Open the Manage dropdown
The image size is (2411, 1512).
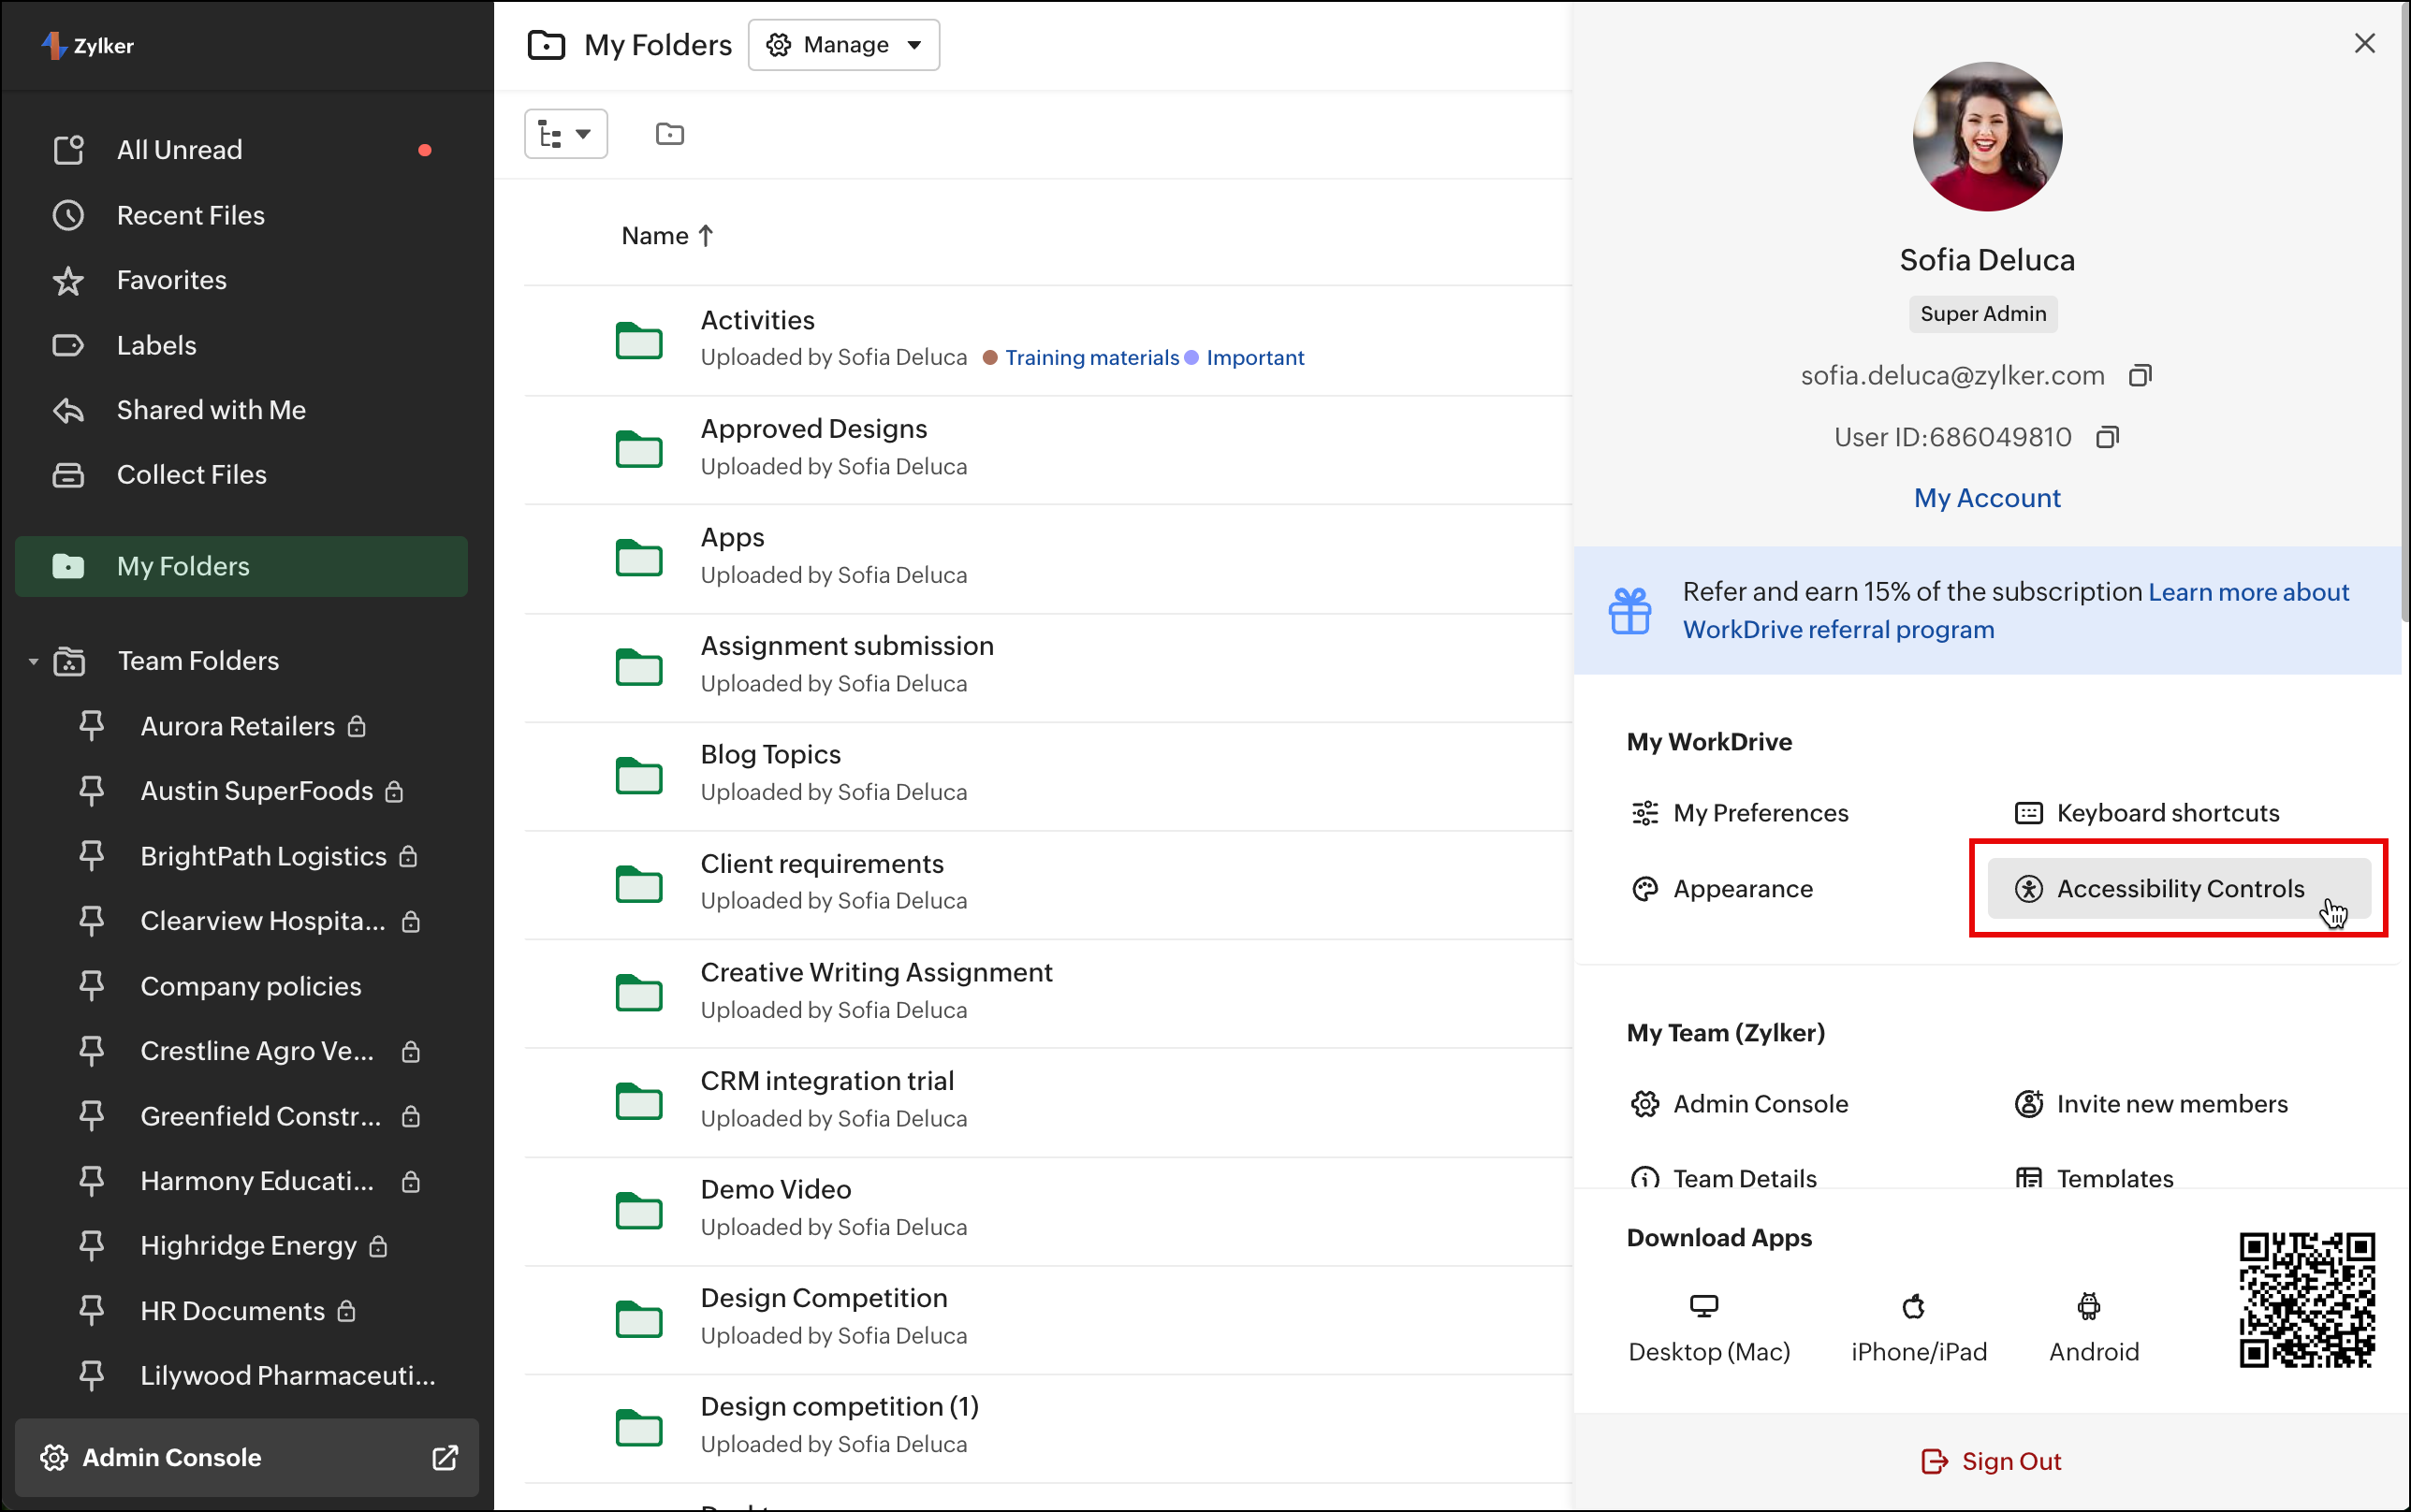tap(843, 45)
